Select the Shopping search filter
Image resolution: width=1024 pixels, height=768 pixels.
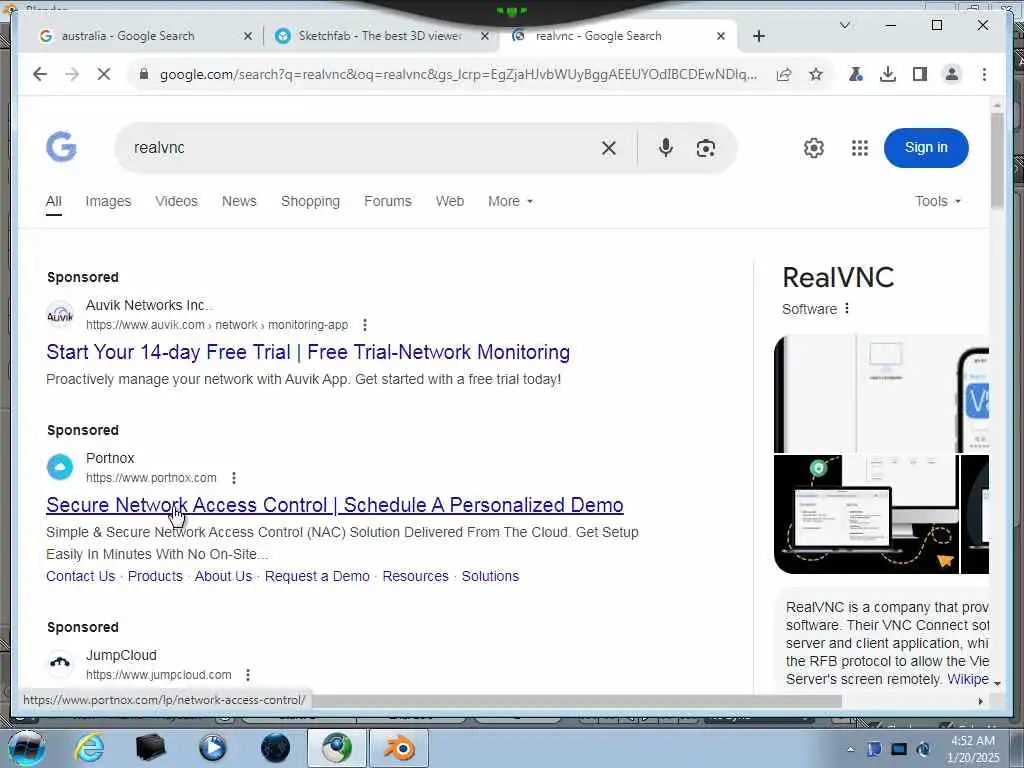point(310,201)
